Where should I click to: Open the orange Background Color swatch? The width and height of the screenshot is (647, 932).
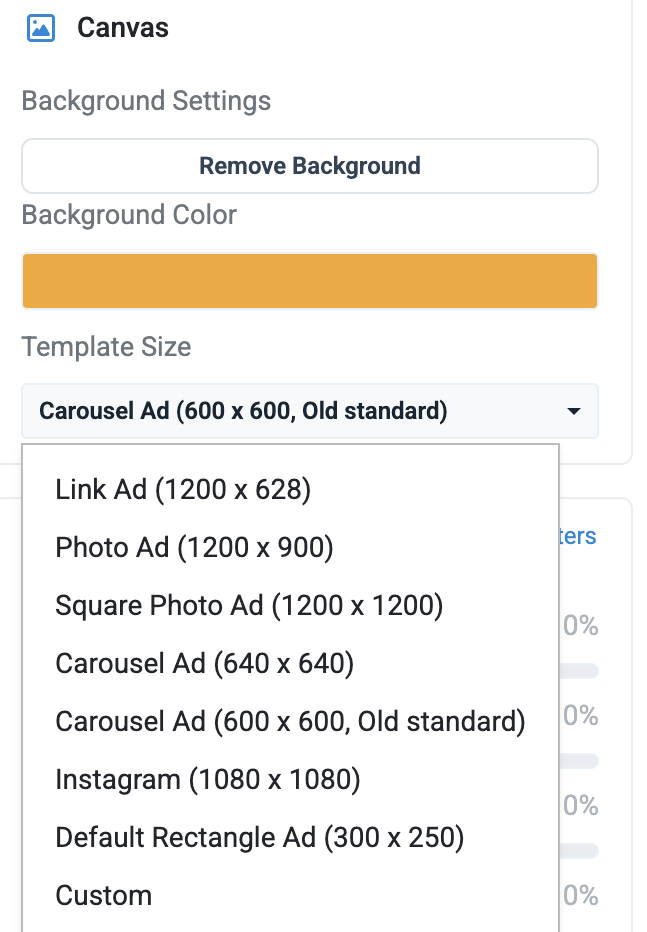point(310,281)
